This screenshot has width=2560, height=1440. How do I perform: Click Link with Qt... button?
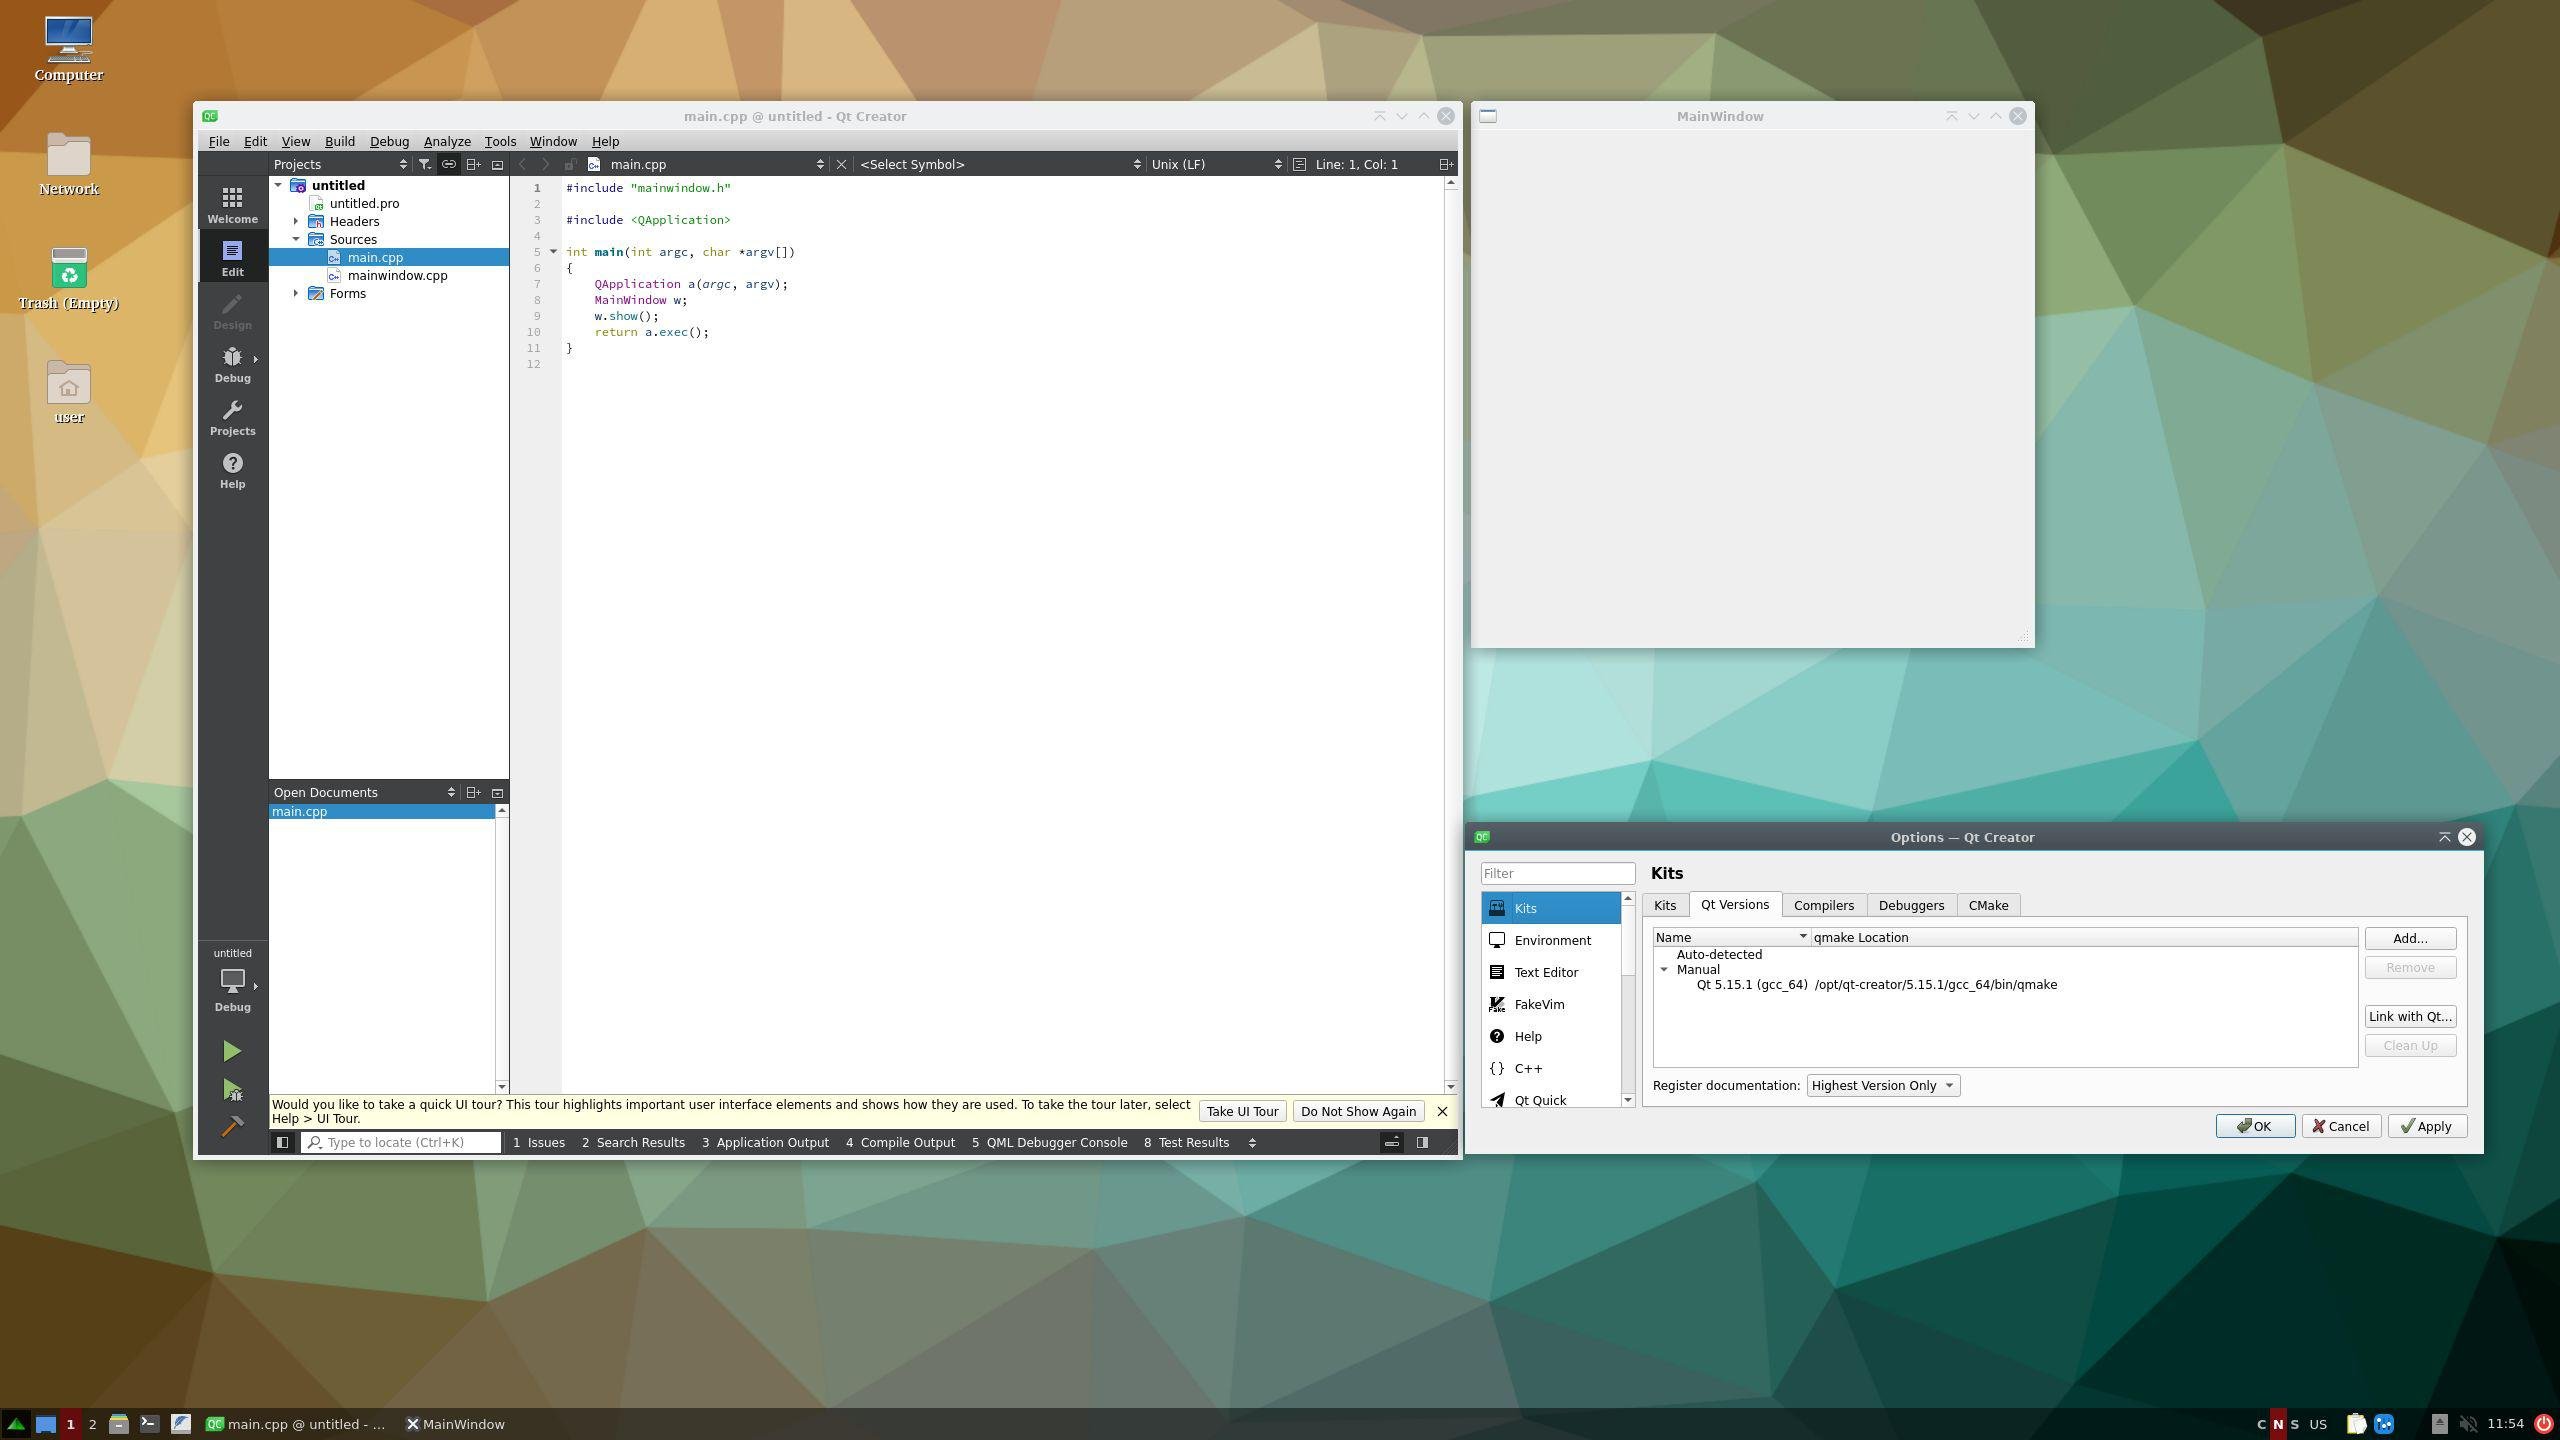point(2409,1016)
